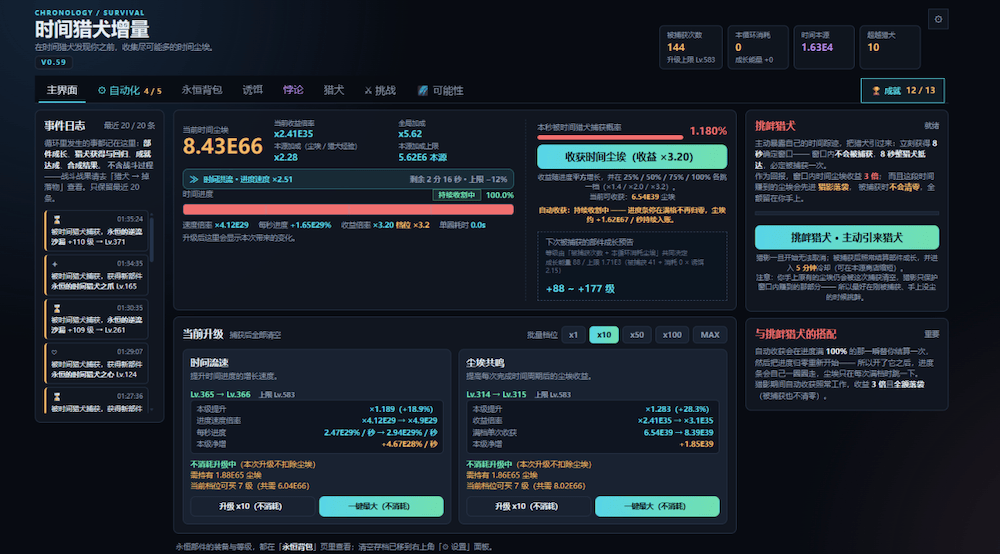Click the red 时间进度 progress bar
Image resolution: width=1000 pixels, height=554 pixels.
click(x=348, y=210)
